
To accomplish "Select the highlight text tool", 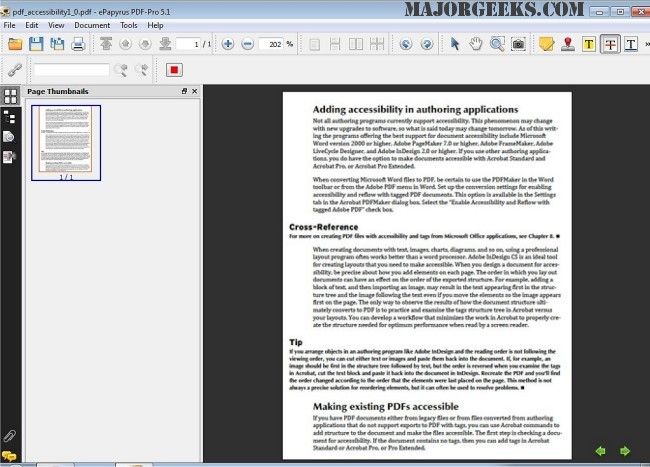I will pyautogui.click(x=589, y=44).
